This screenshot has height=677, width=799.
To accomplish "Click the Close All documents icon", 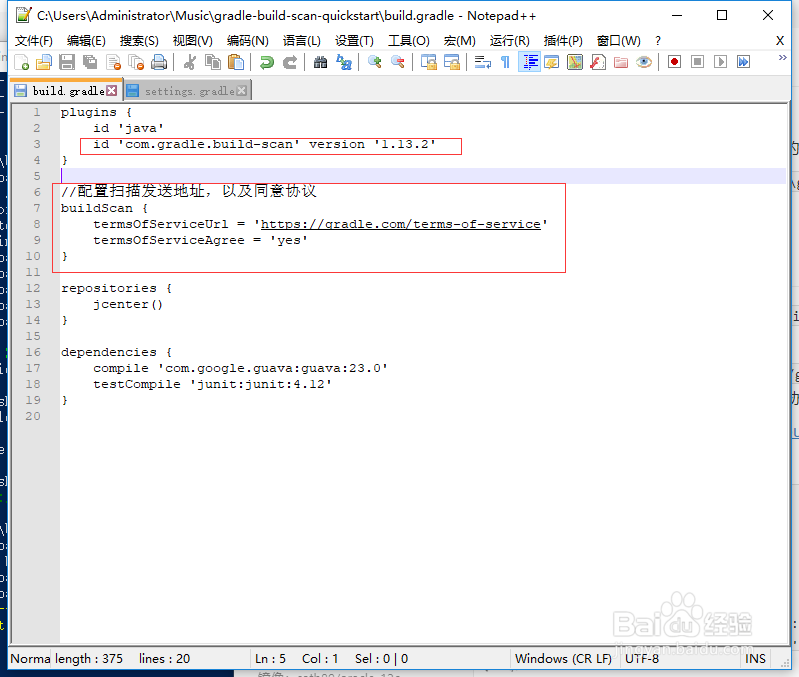I will pyautogui.click(x=136, y=62).
